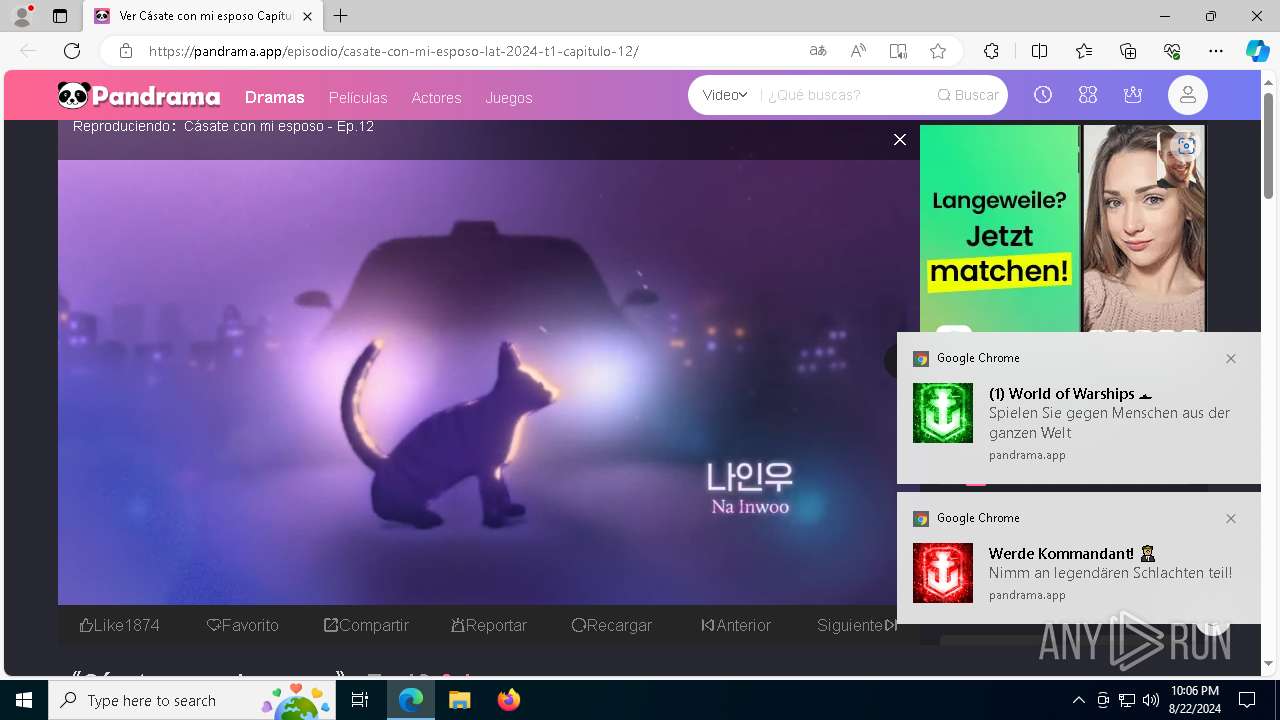View site information lock icon

(125, 51)
